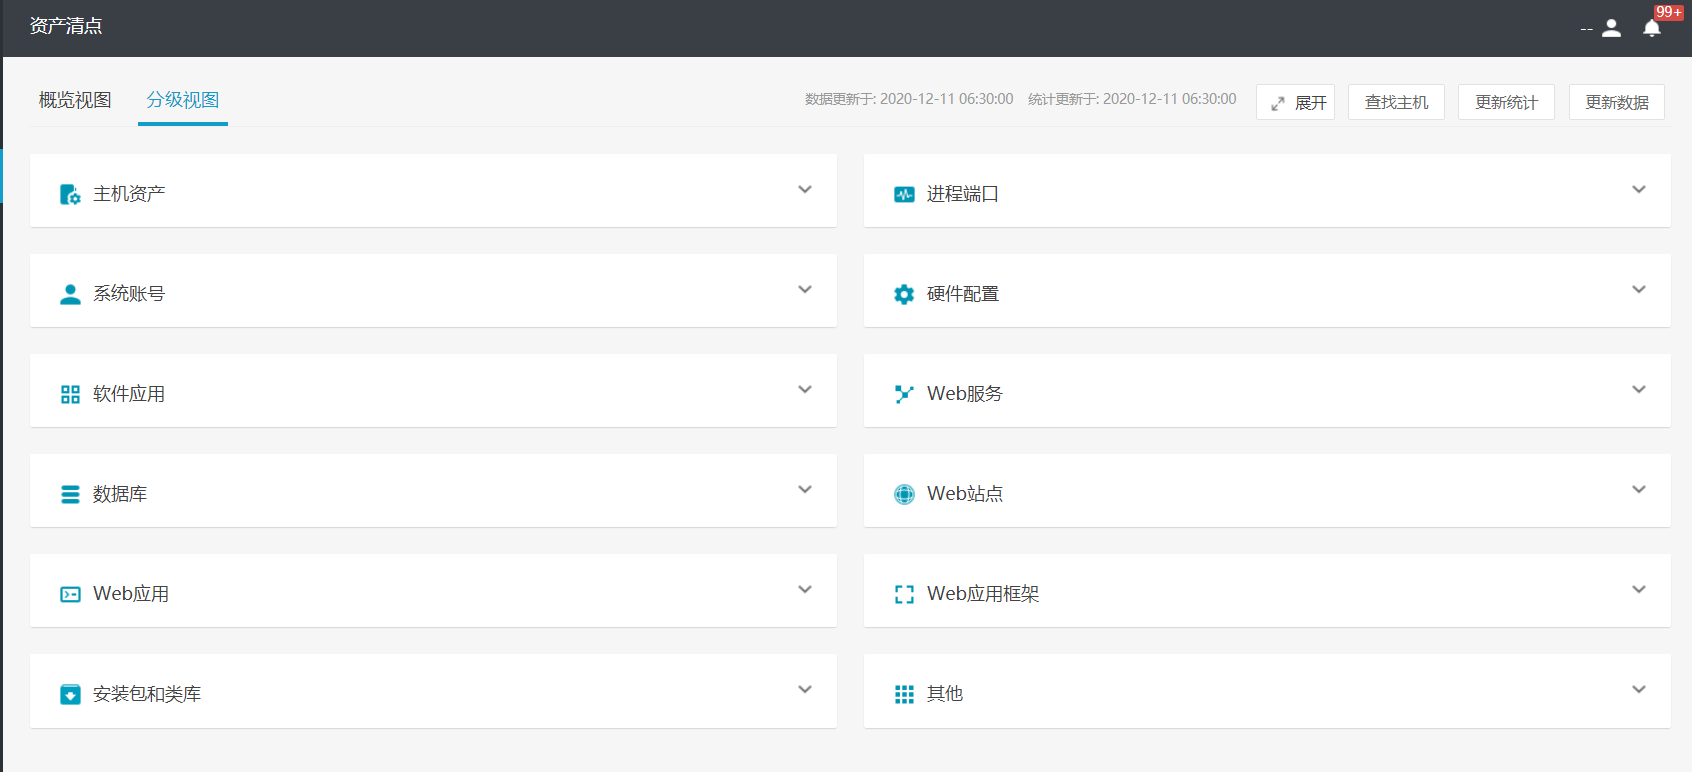Click the 硬件配置 gear icon

tap(904, 294)
